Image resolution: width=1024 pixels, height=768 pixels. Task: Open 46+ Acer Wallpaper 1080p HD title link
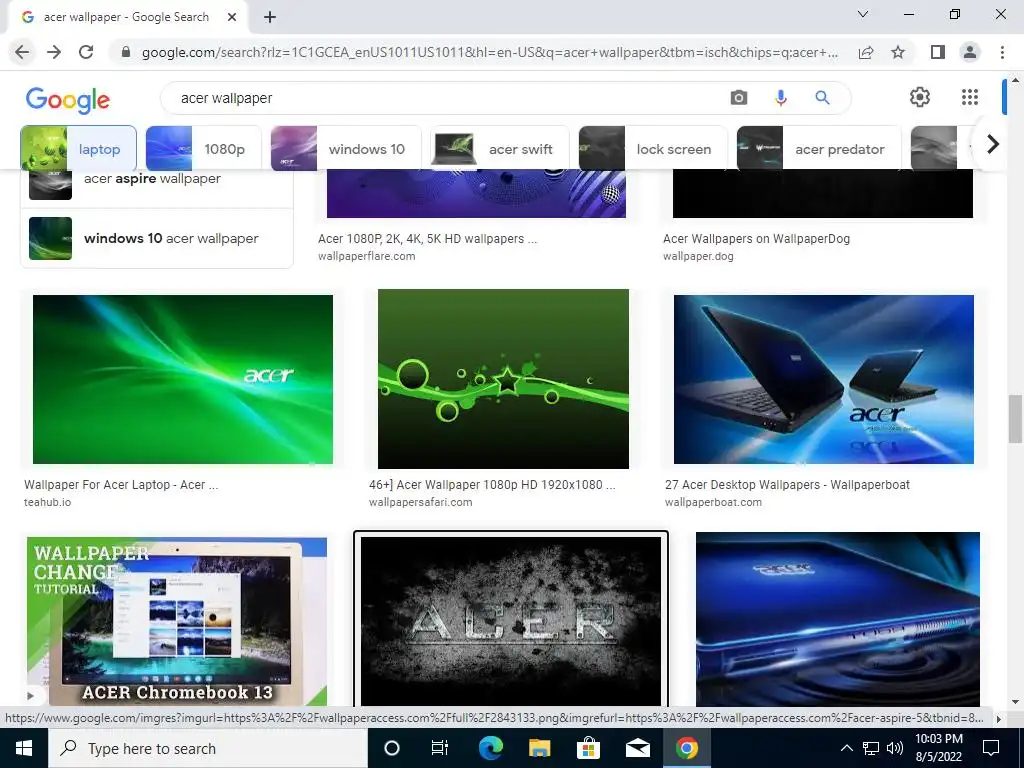[x=492, y=485]
